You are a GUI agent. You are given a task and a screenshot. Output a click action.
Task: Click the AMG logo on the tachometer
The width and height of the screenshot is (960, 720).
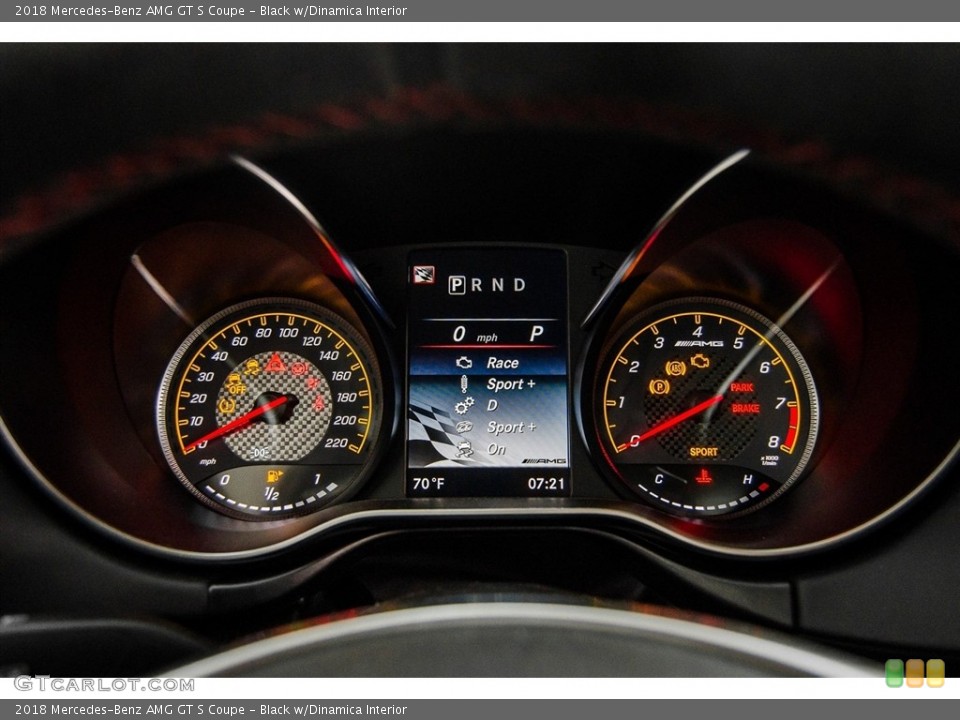click(699, 344)
